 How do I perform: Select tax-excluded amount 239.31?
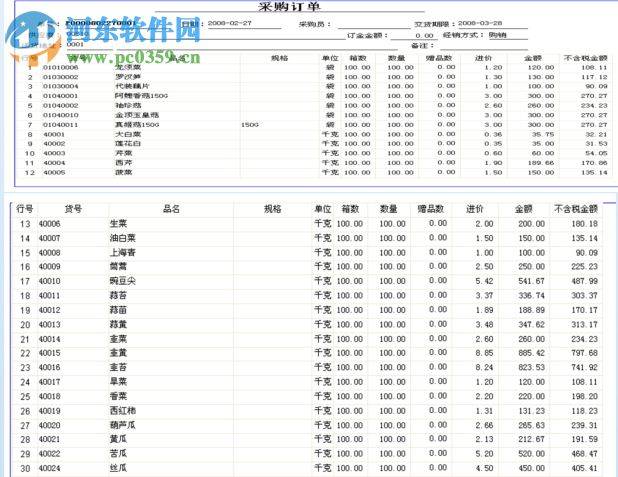click(x=584, y=425)
